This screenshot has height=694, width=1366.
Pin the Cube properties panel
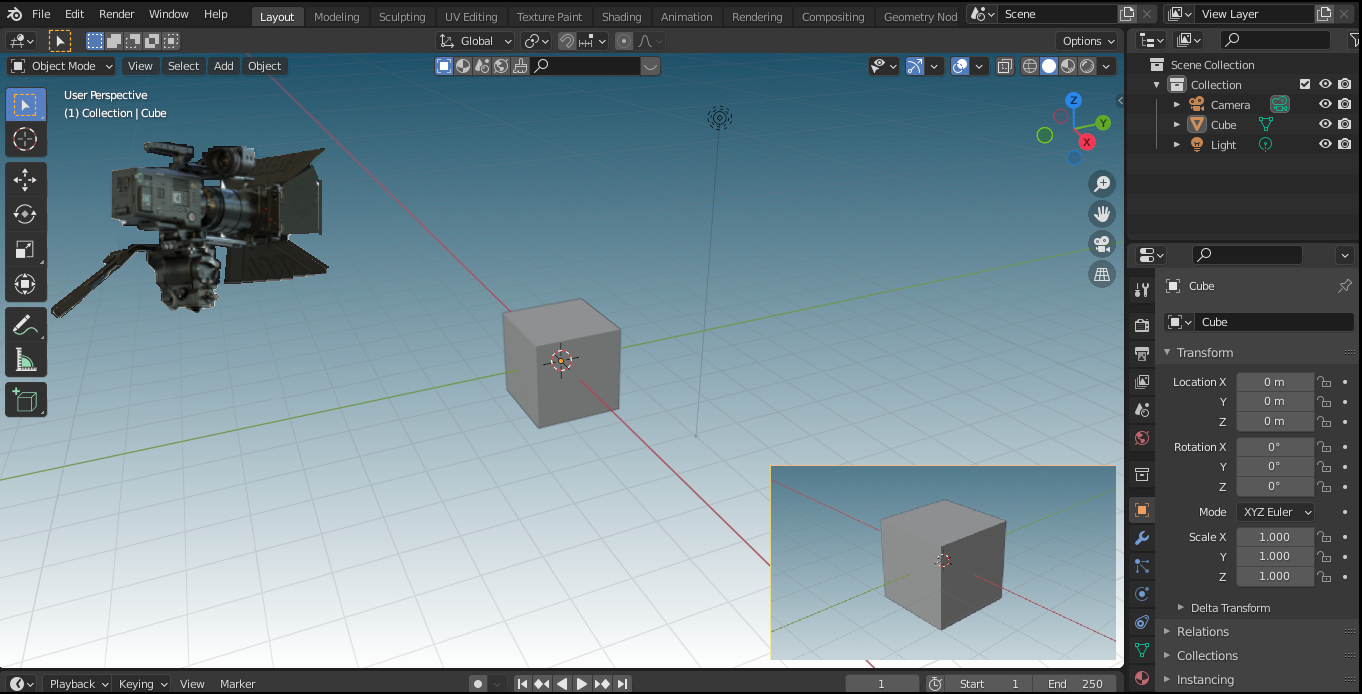click(x=1344, y=286)
